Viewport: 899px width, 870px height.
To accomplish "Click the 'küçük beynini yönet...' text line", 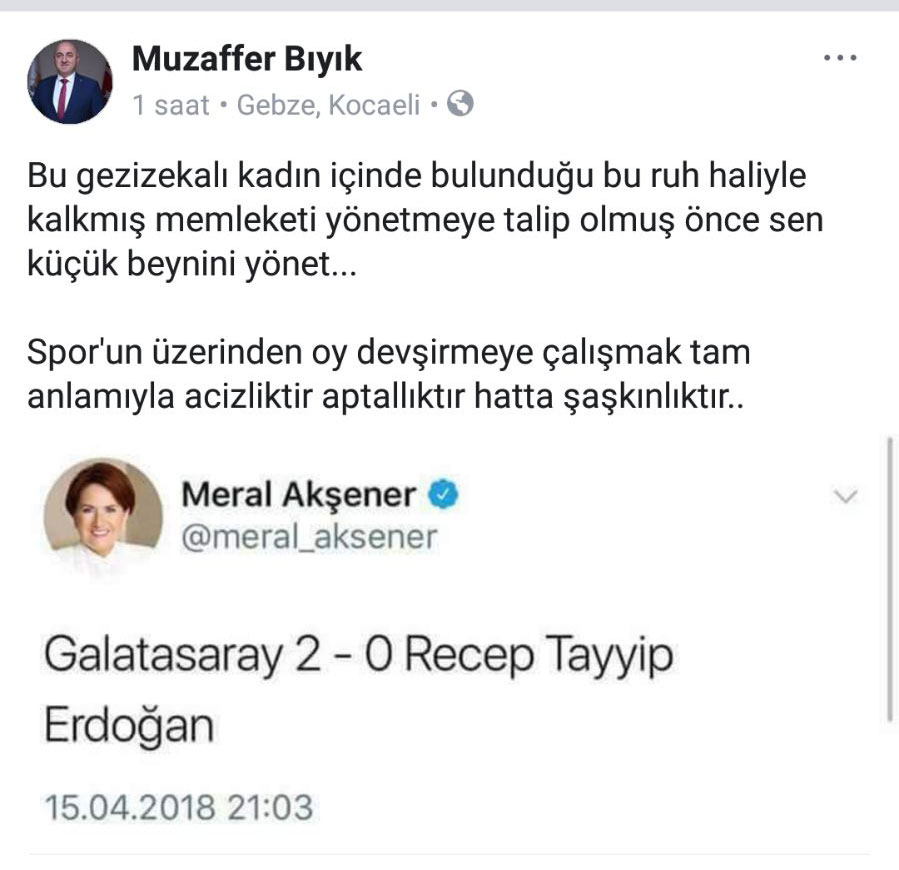I will tap(192, 264).
